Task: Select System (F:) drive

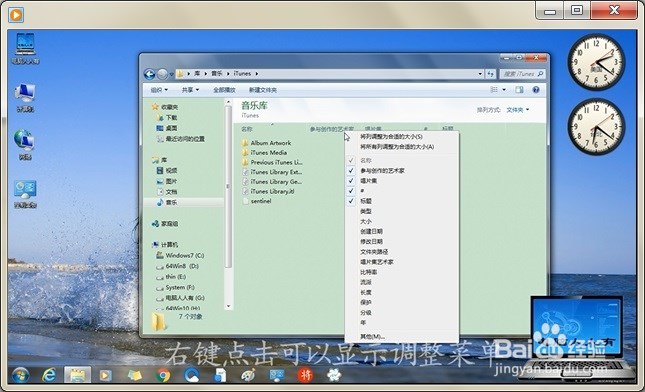Action: point(176,288)
